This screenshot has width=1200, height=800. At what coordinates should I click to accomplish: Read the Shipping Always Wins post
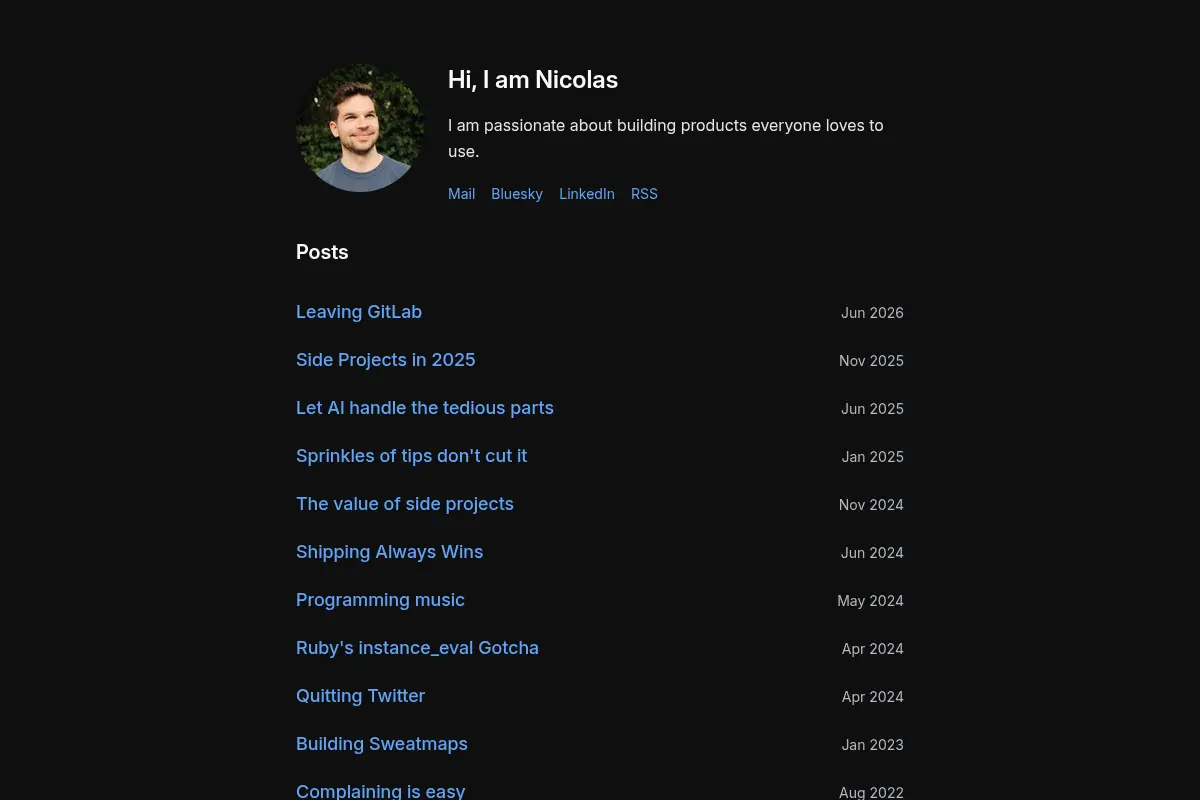click(389, 552)
